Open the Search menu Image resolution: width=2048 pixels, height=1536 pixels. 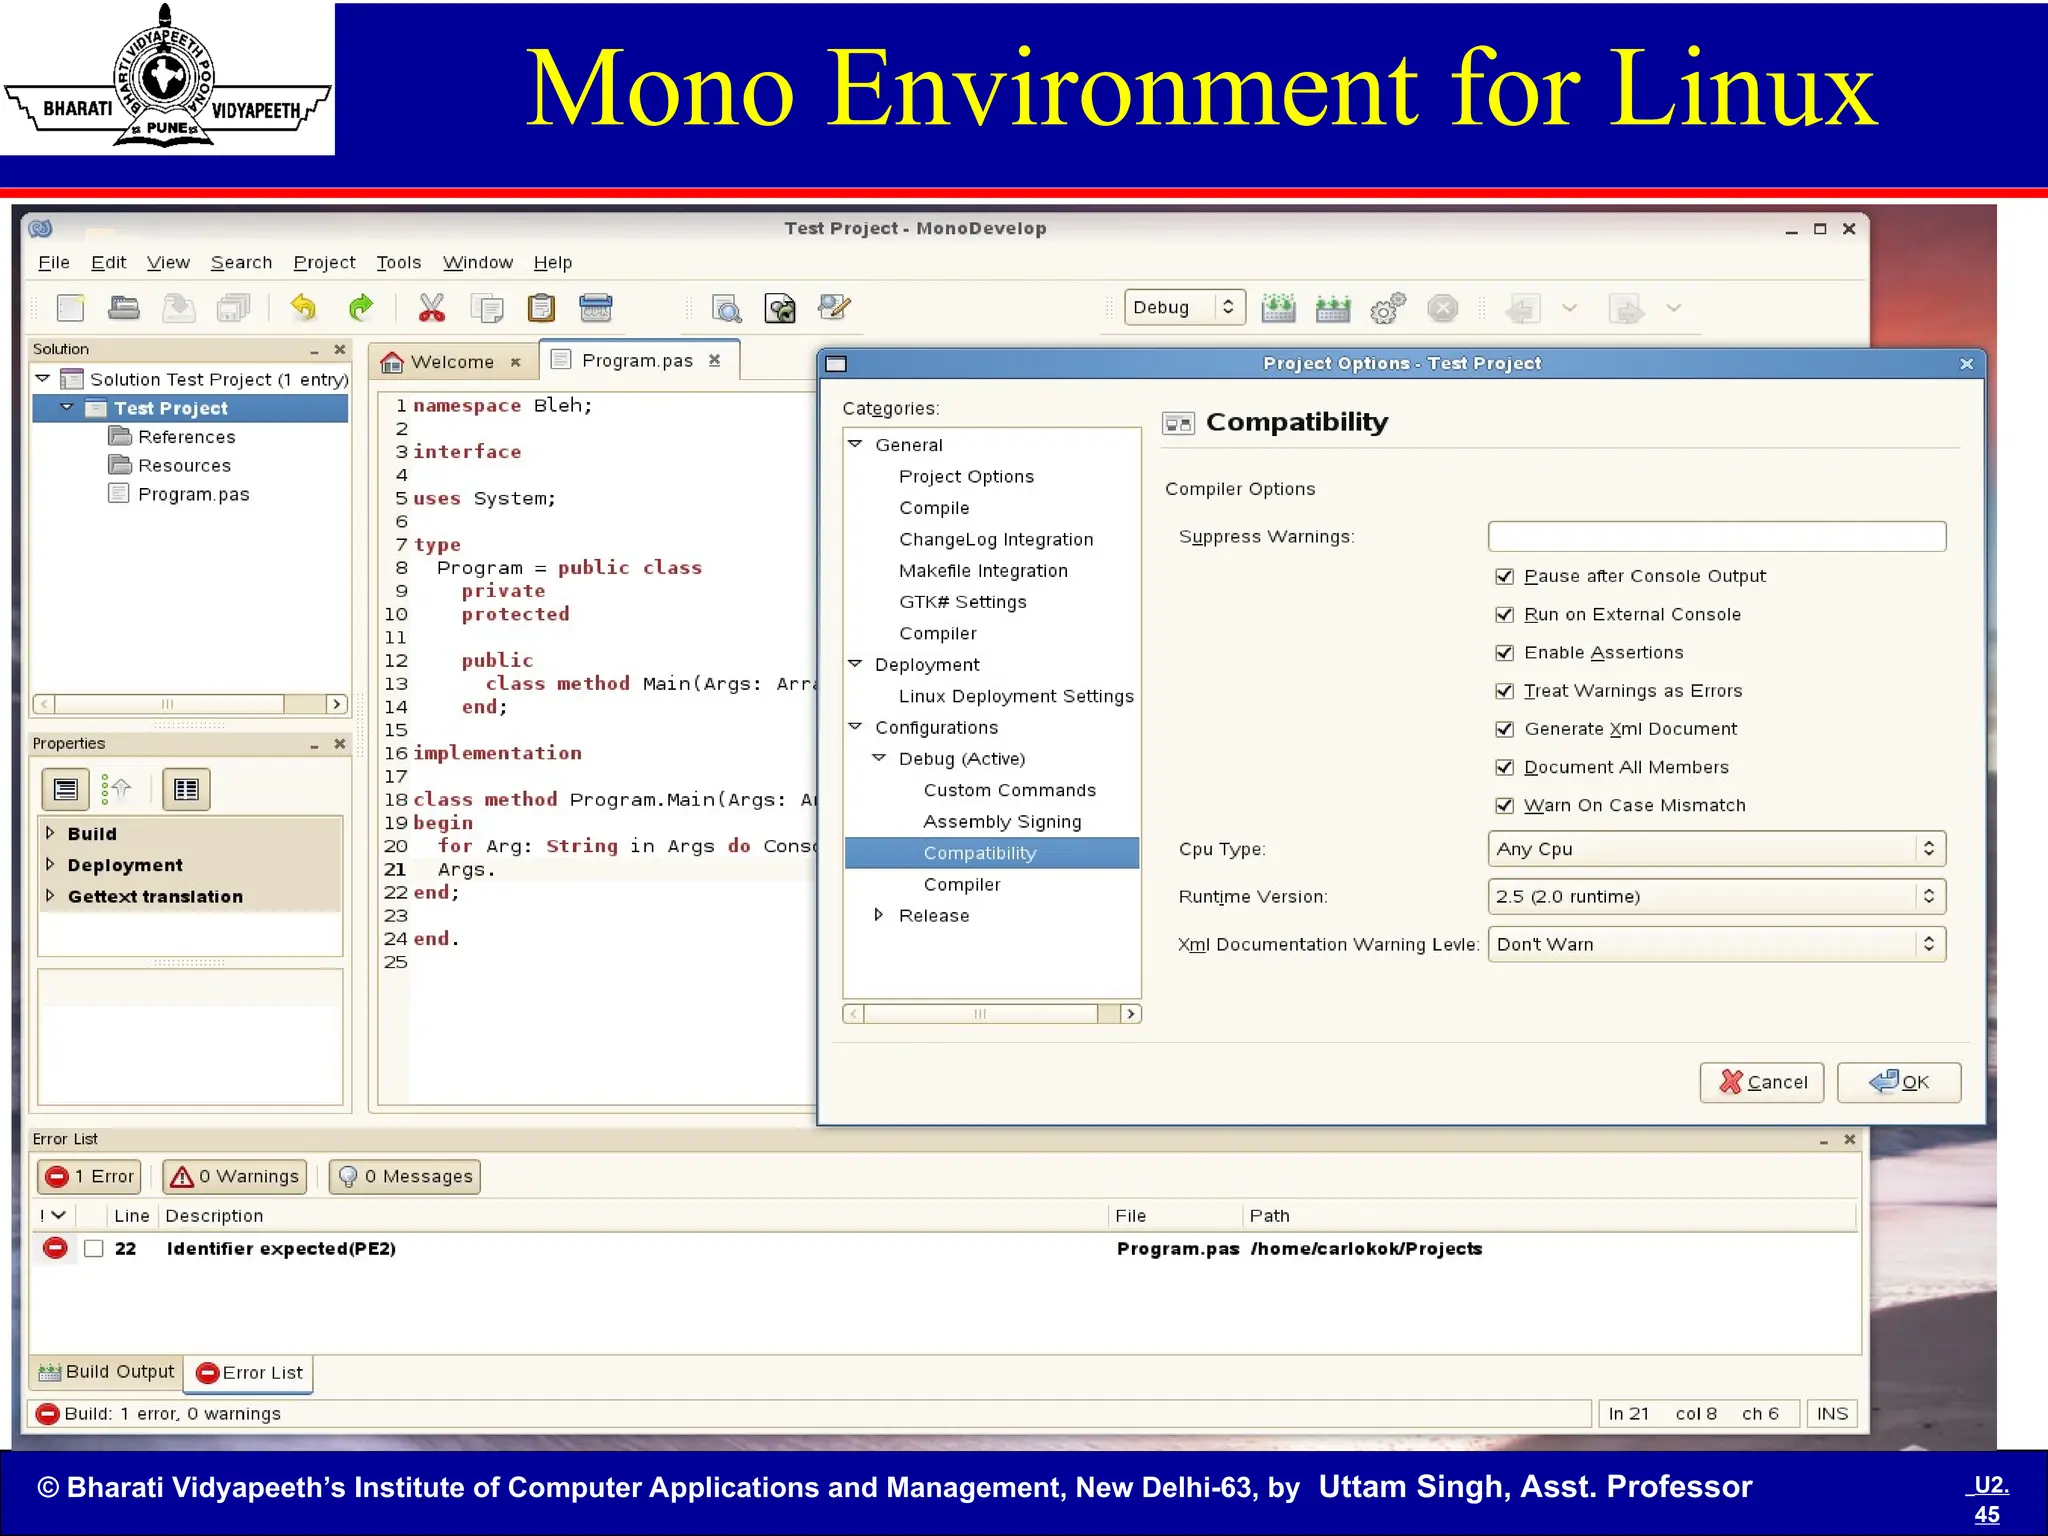pyautogui.click(x=241, y=263)
